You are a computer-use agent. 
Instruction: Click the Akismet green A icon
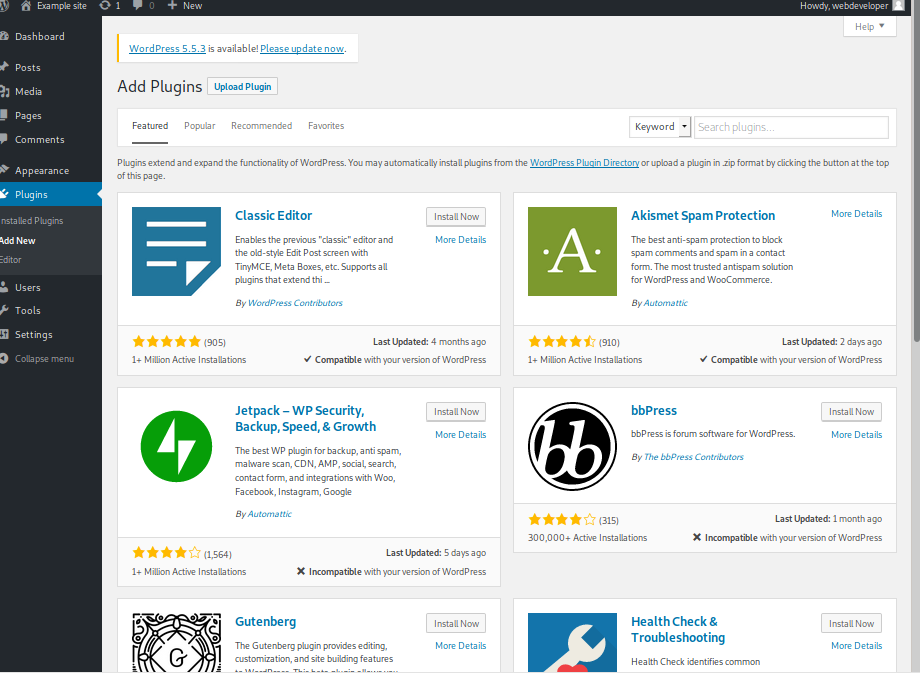click(x=572, y=251)
